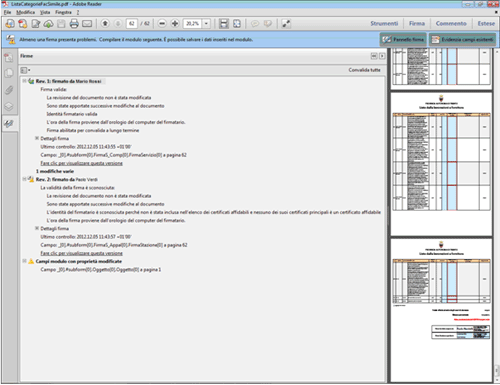
Task: Open the Vista menu
Action: 45,12
